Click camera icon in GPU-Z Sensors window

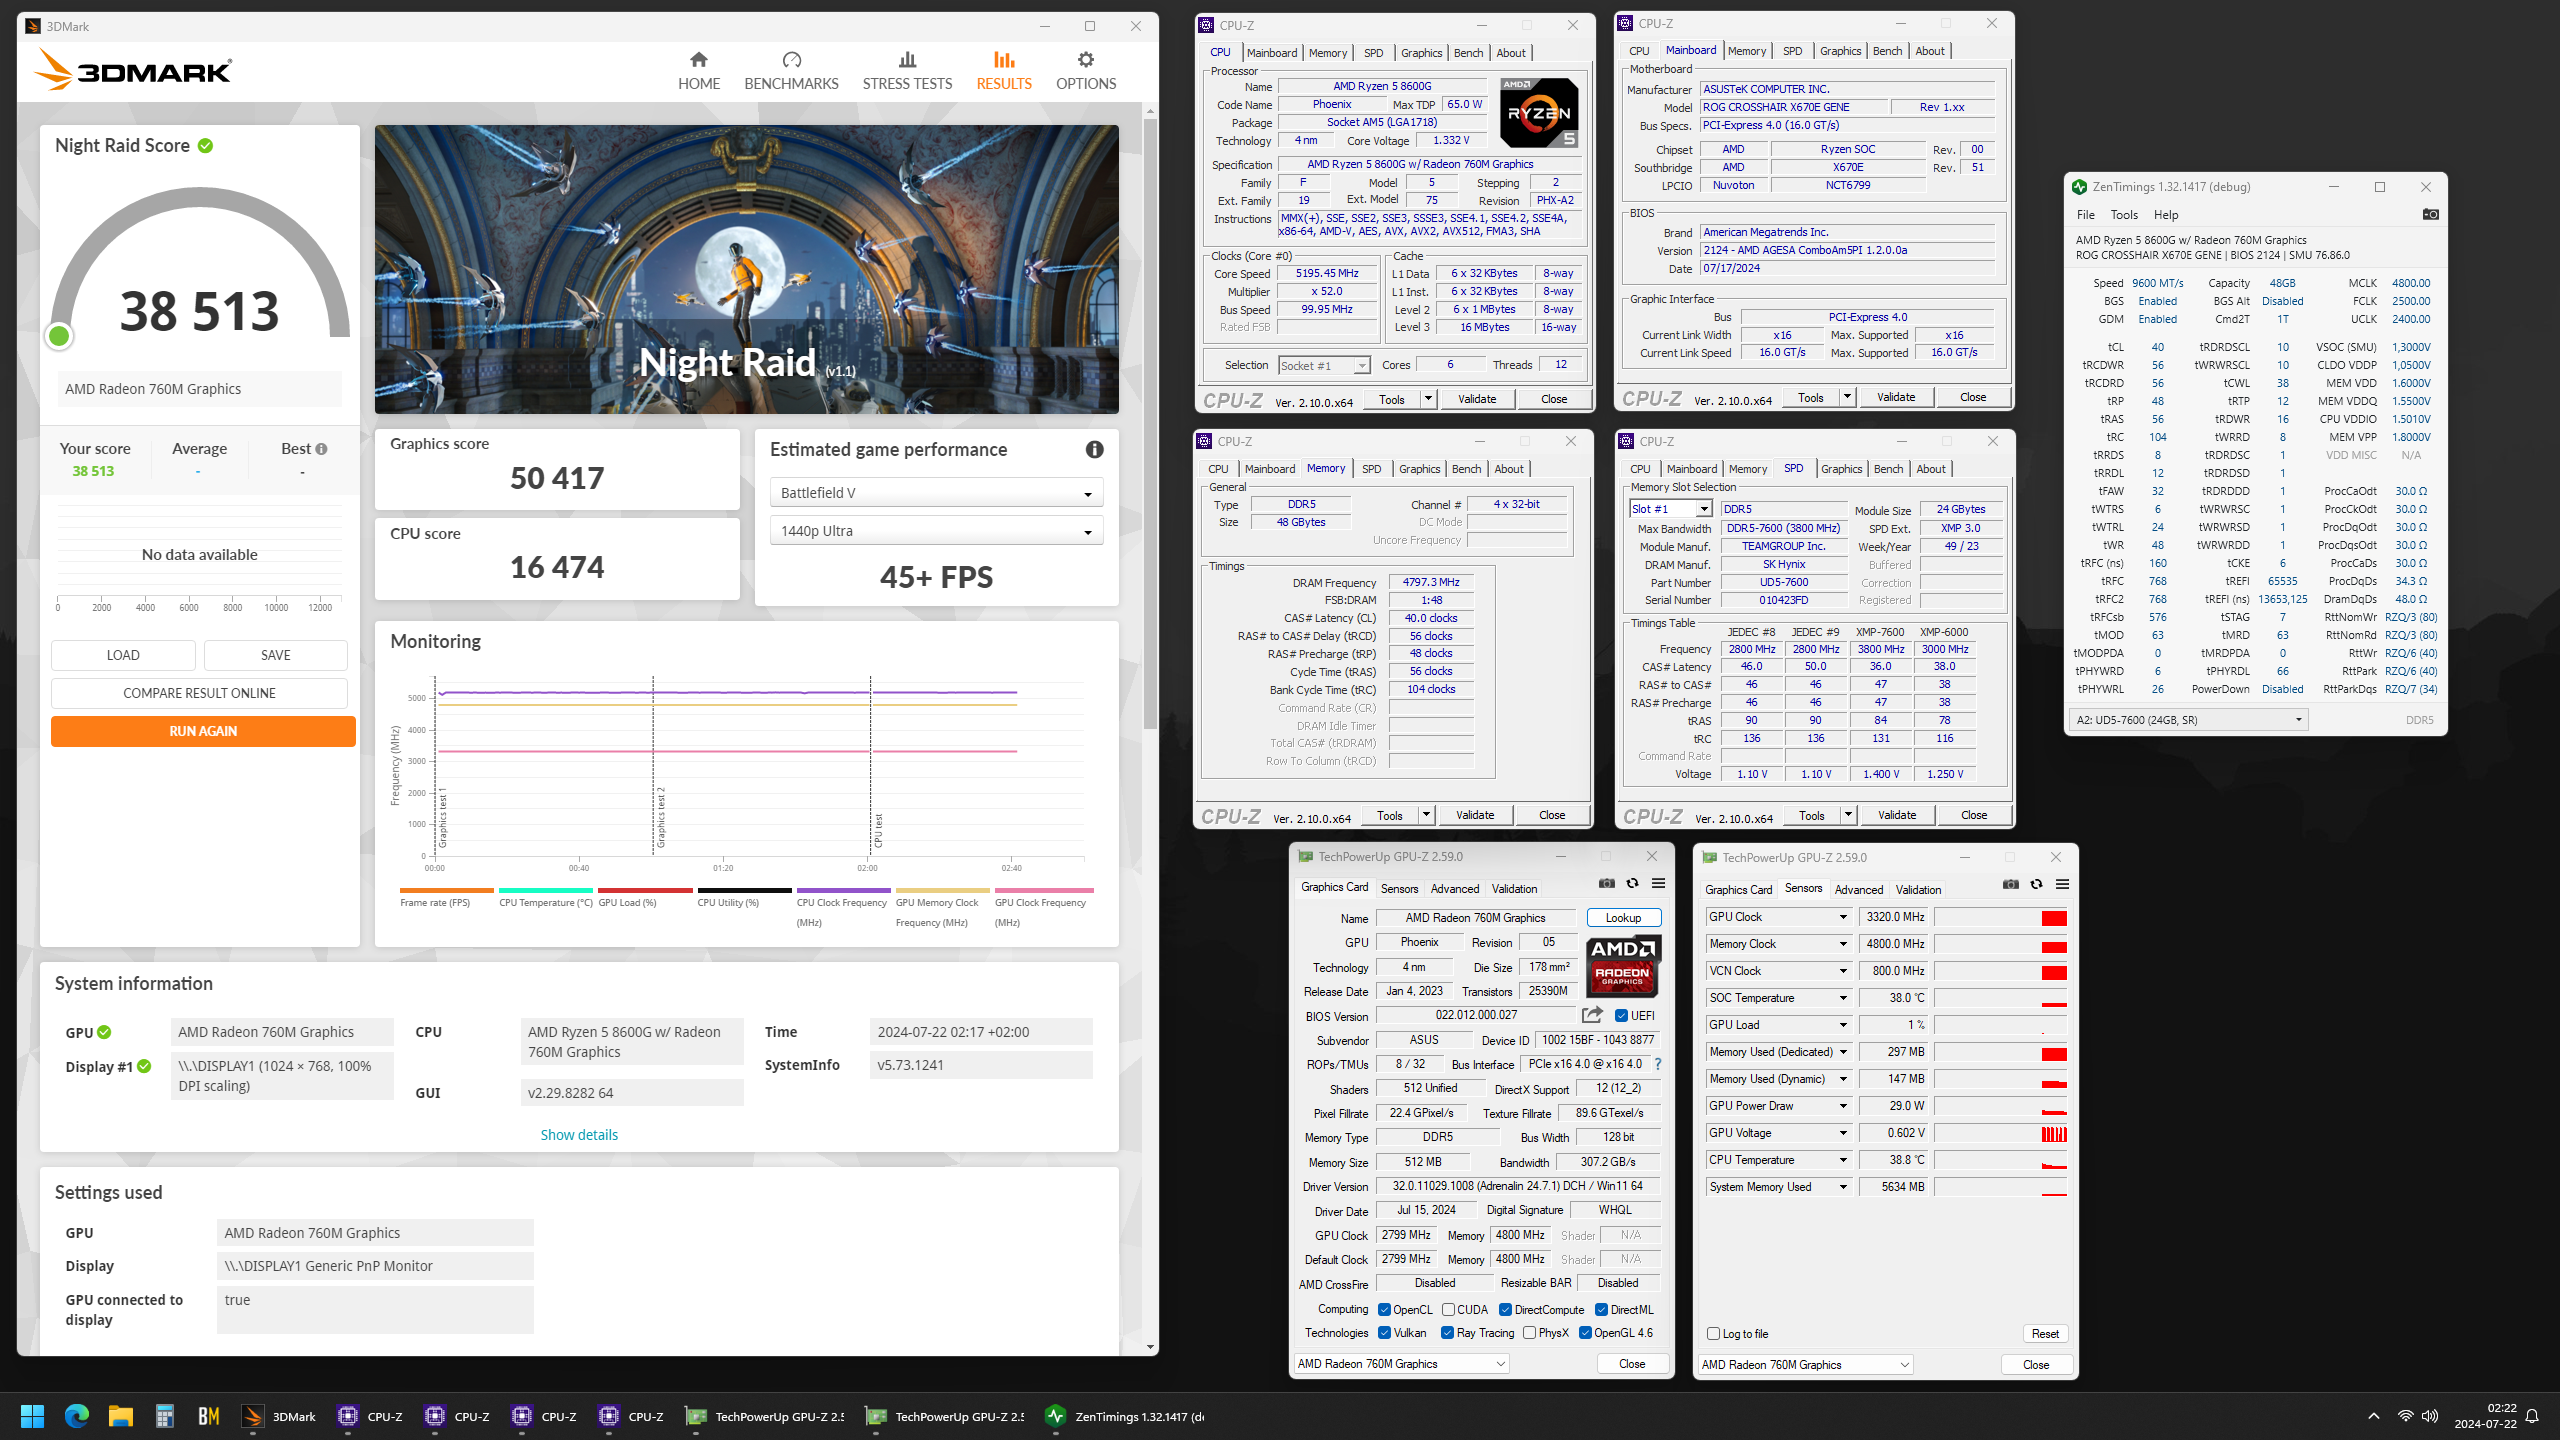[x=2011, y=884]
